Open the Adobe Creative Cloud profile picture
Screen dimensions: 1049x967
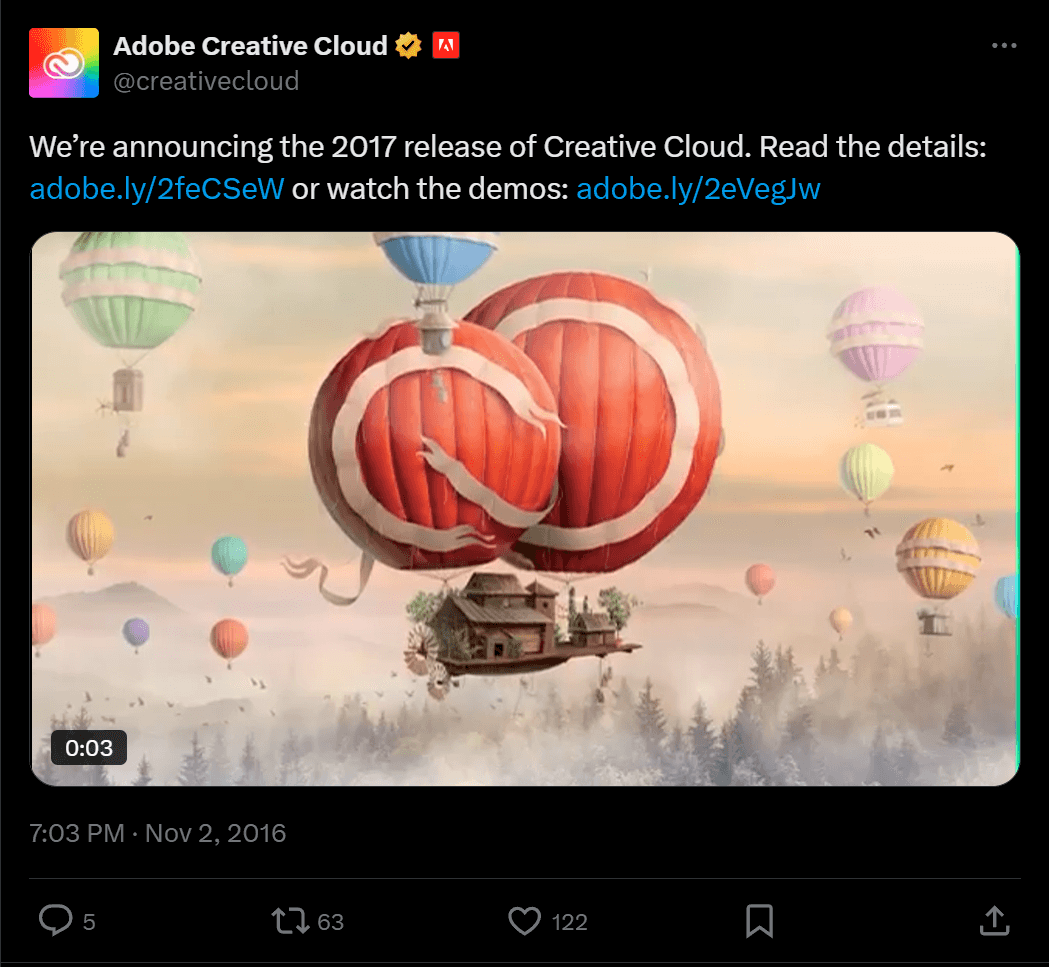(64, 63)
